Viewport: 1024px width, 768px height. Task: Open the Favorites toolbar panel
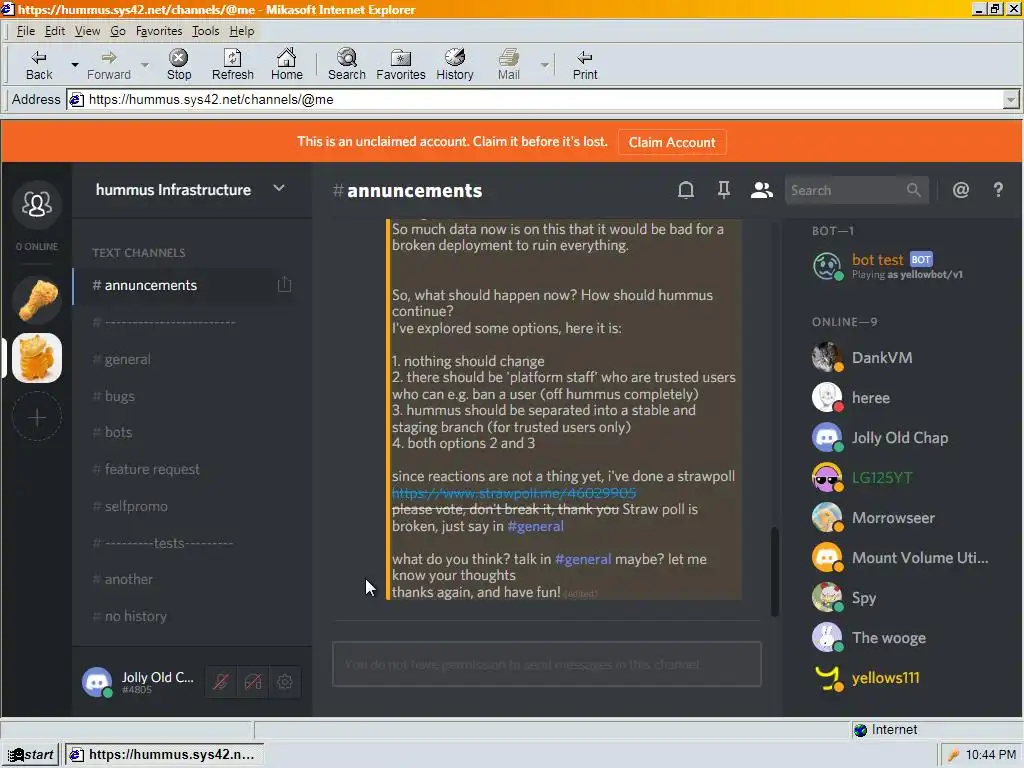(400, 65)
